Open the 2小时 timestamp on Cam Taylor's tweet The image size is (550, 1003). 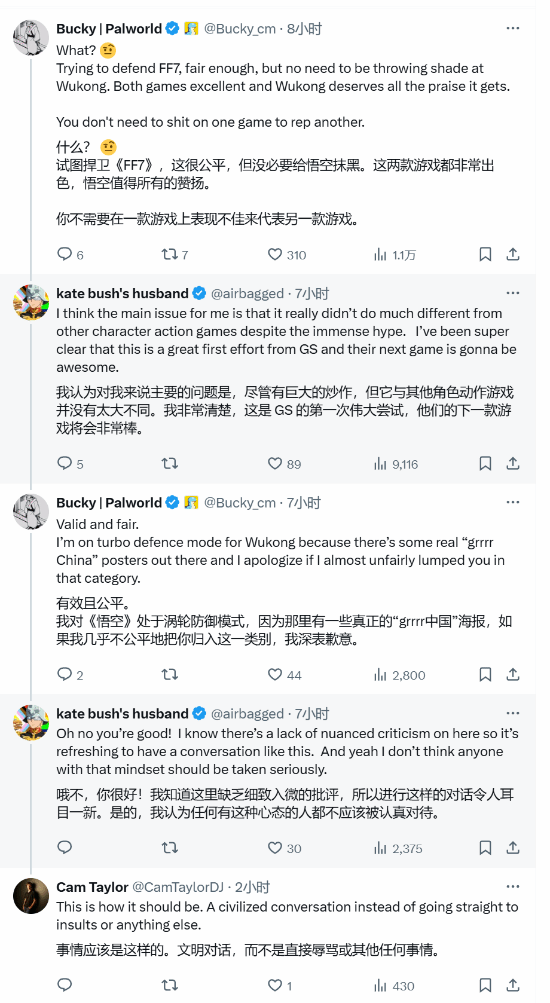tap(252, 887)
